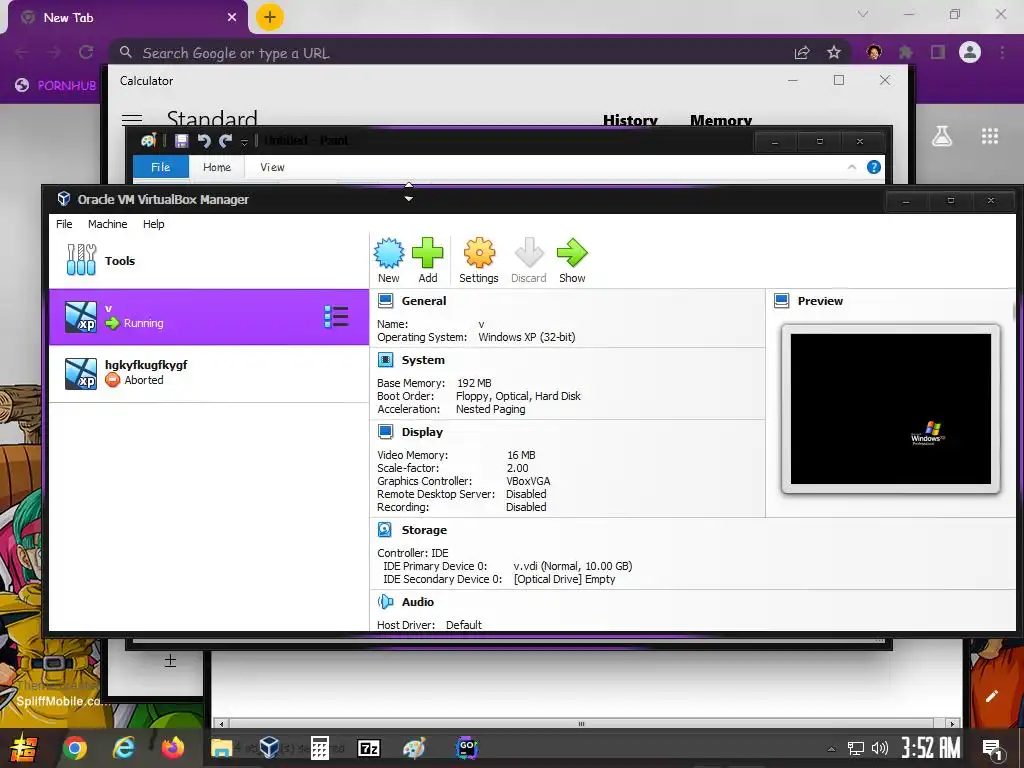Click the Paint help question mark icon
Screen dimensions: 1024x768
tap(874, 167)
